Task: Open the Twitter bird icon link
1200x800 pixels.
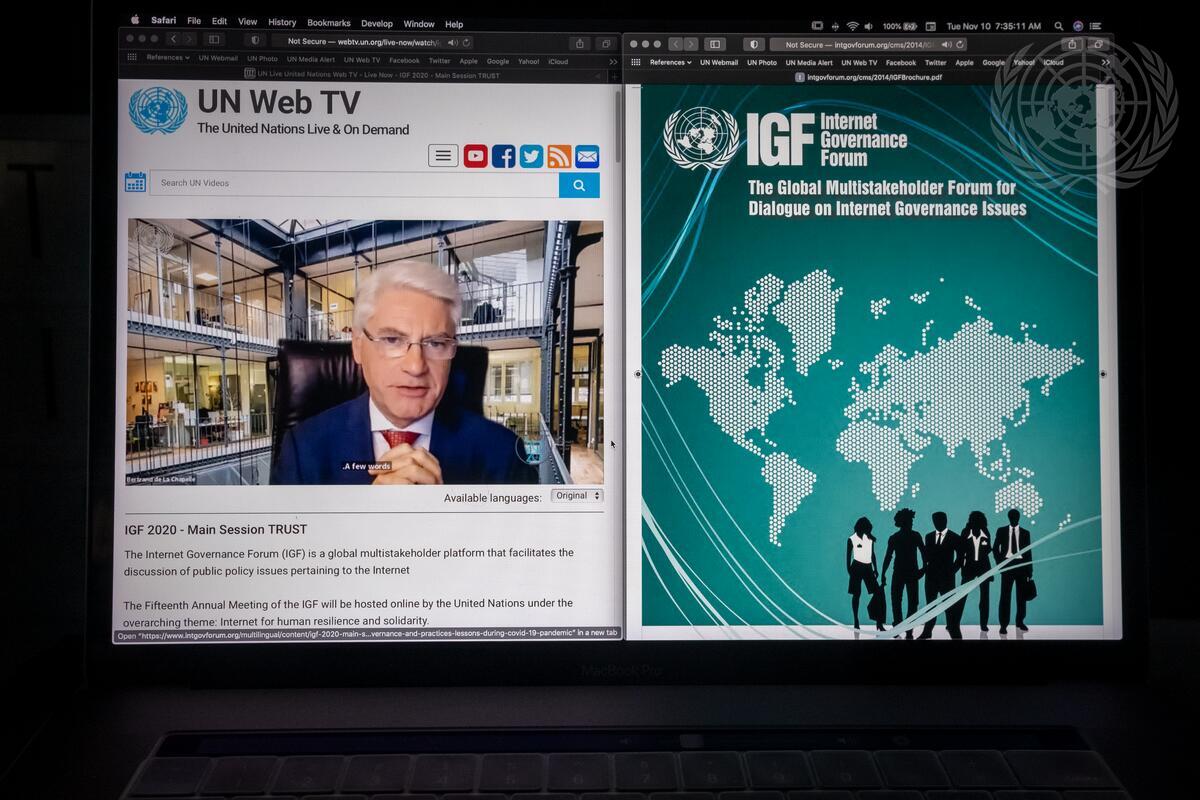Action: click(x=531, y=156)
